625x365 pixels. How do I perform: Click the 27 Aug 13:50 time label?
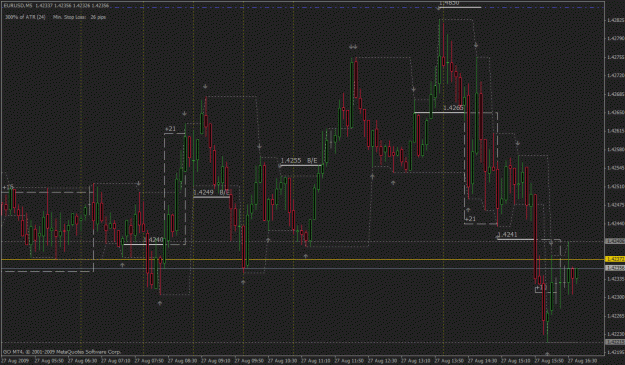[x=450, y=361]
